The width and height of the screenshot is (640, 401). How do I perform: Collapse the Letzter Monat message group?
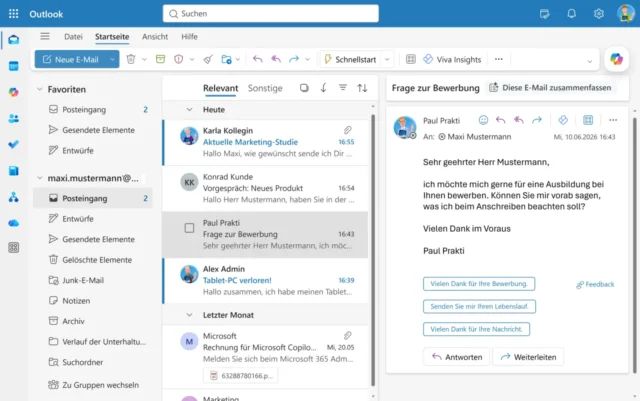click(189, 315)
